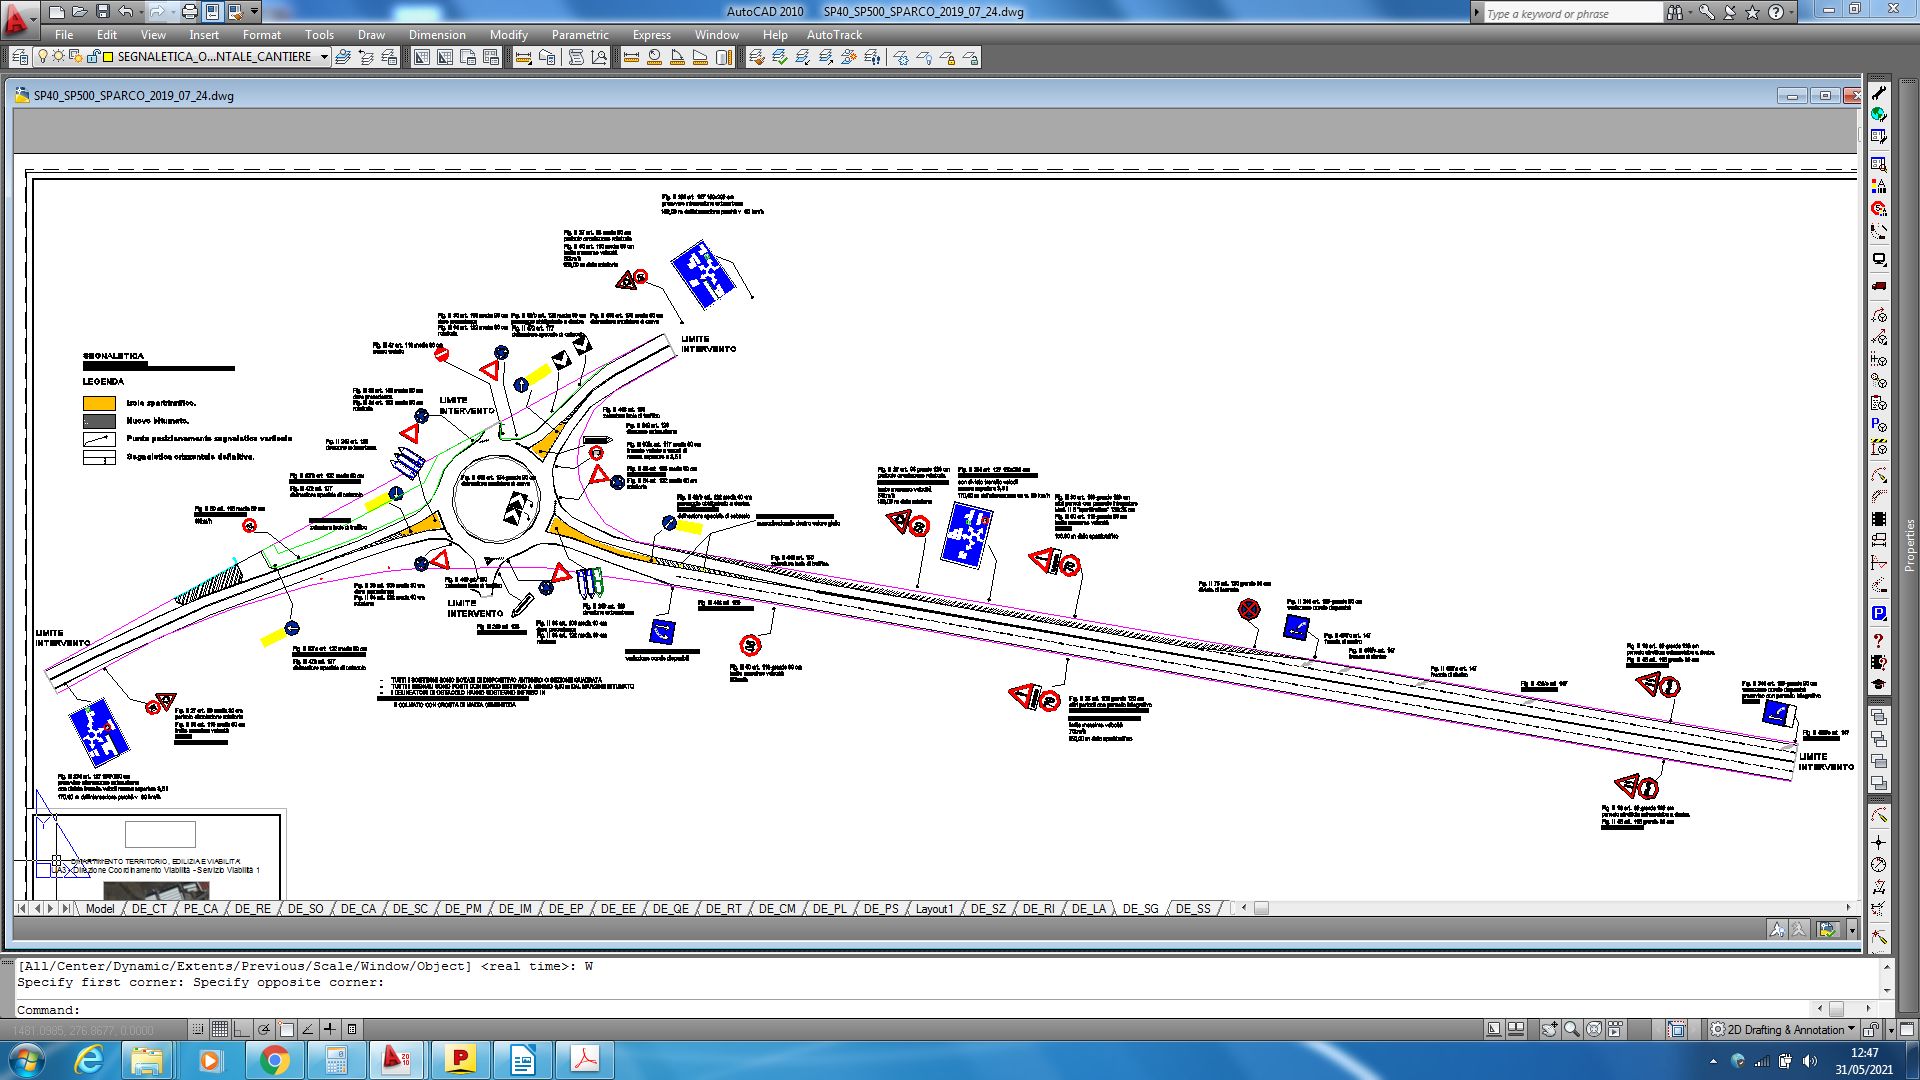Switch to the DE_SS layout tab
The height and width of the screenshot is (1080, 1920).
click(1193, 908)
